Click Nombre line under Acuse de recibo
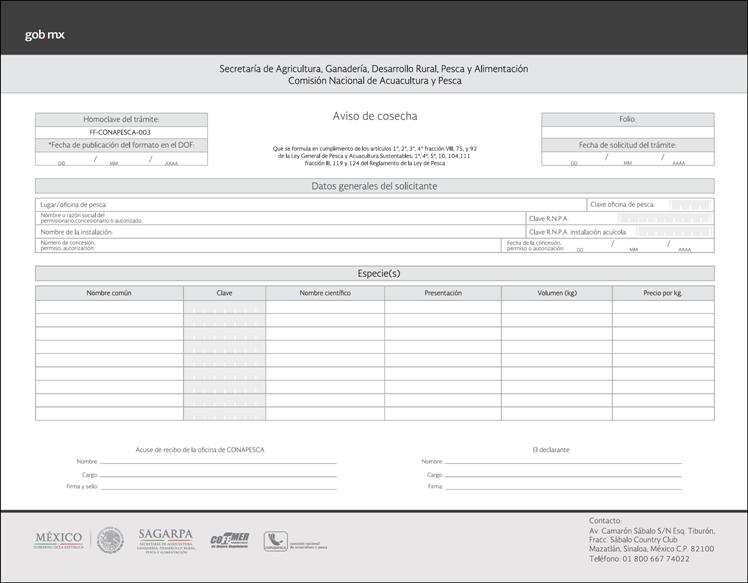 click(x=218, y=461)
